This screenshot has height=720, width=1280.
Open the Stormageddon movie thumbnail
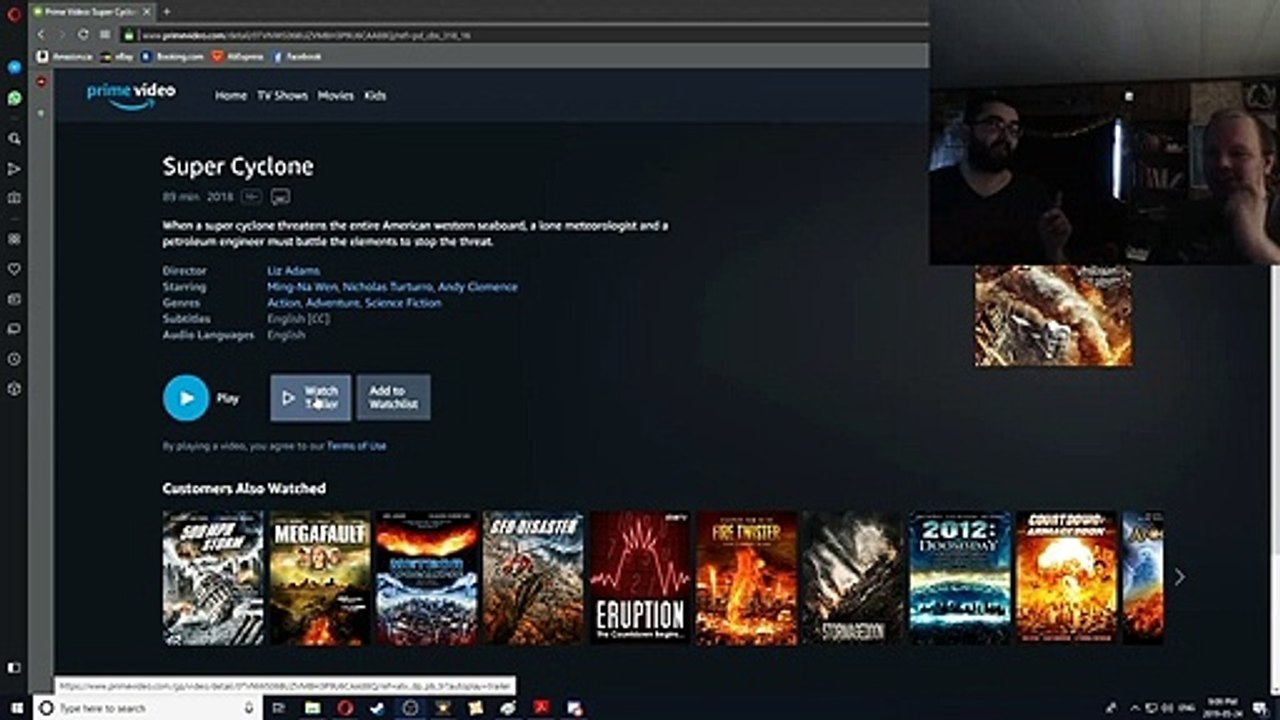point(853,578)
